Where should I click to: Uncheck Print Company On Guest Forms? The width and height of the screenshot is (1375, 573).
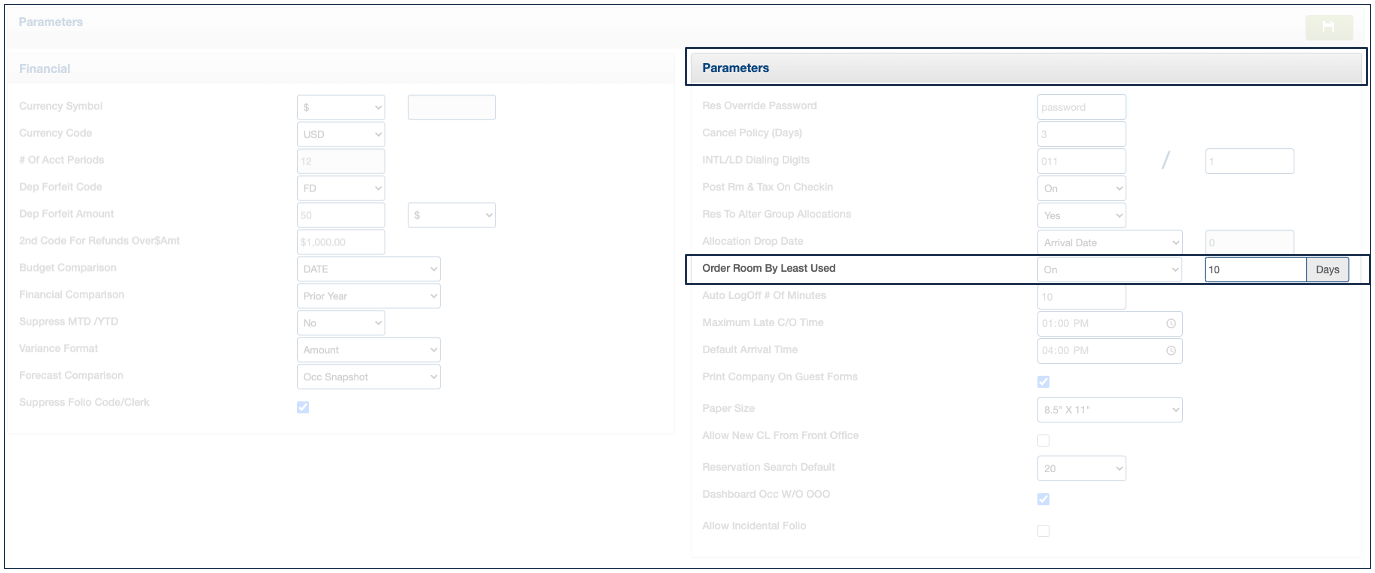[x=1043, y=382]
